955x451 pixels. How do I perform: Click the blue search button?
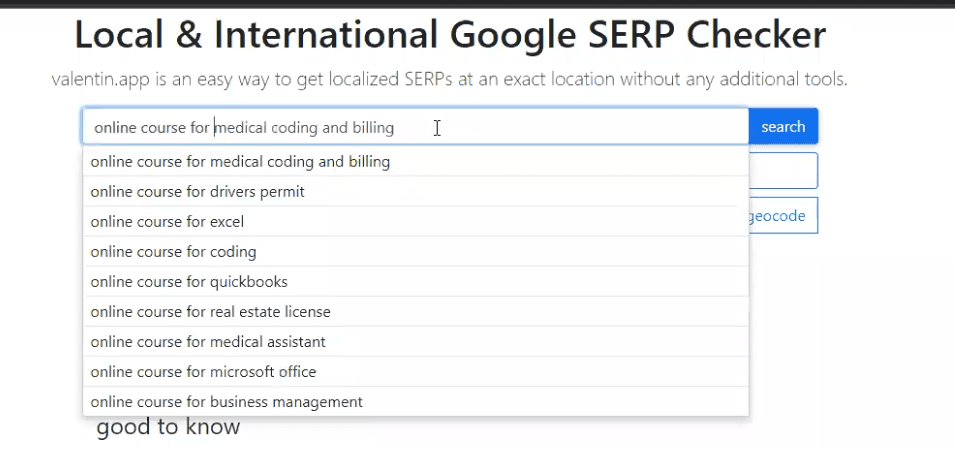click(783, 127)
